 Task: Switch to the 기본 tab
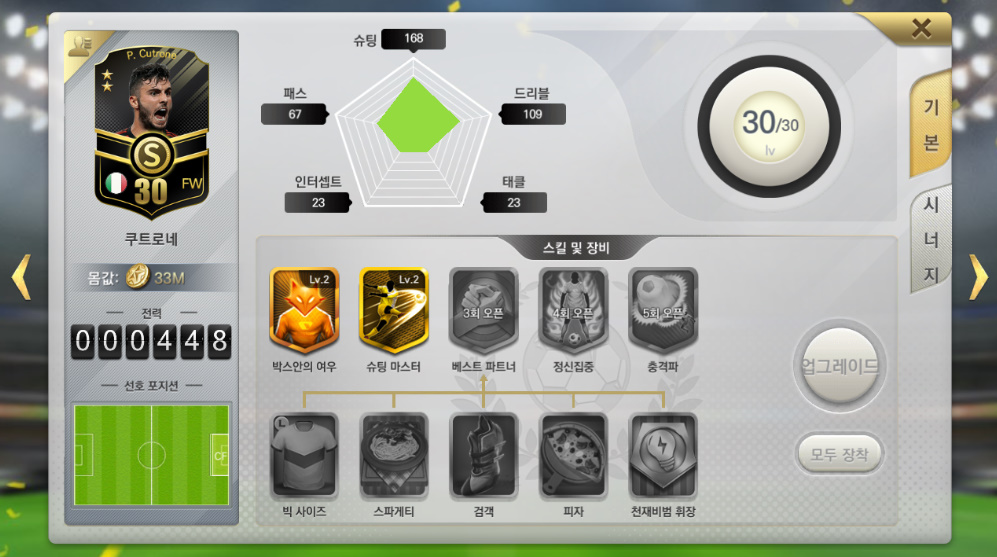pos(931,125)
